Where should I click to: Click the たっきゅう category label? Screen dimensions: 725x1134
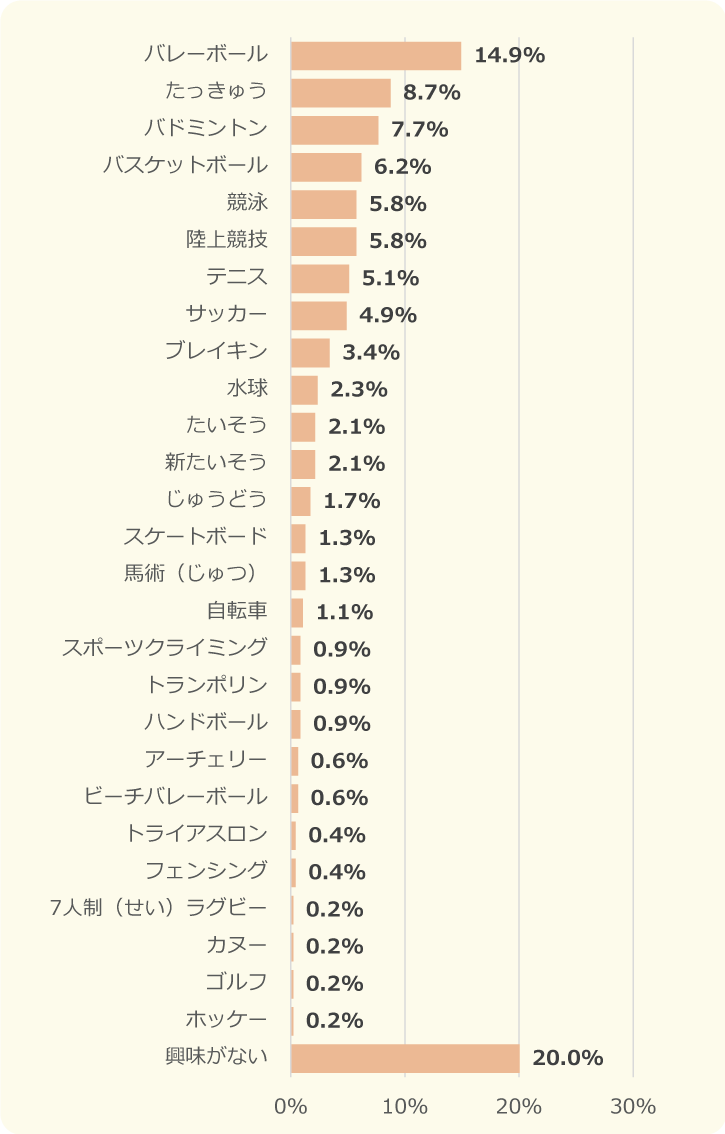click(x=216, y=91)
